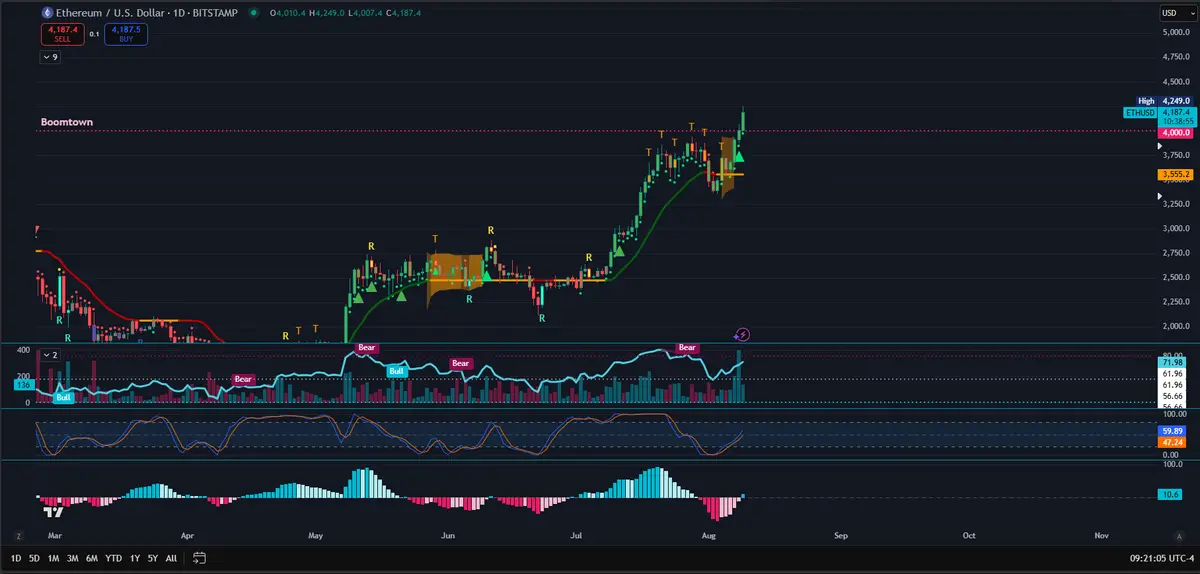Click the Boomtown line label

pos(67,122)
